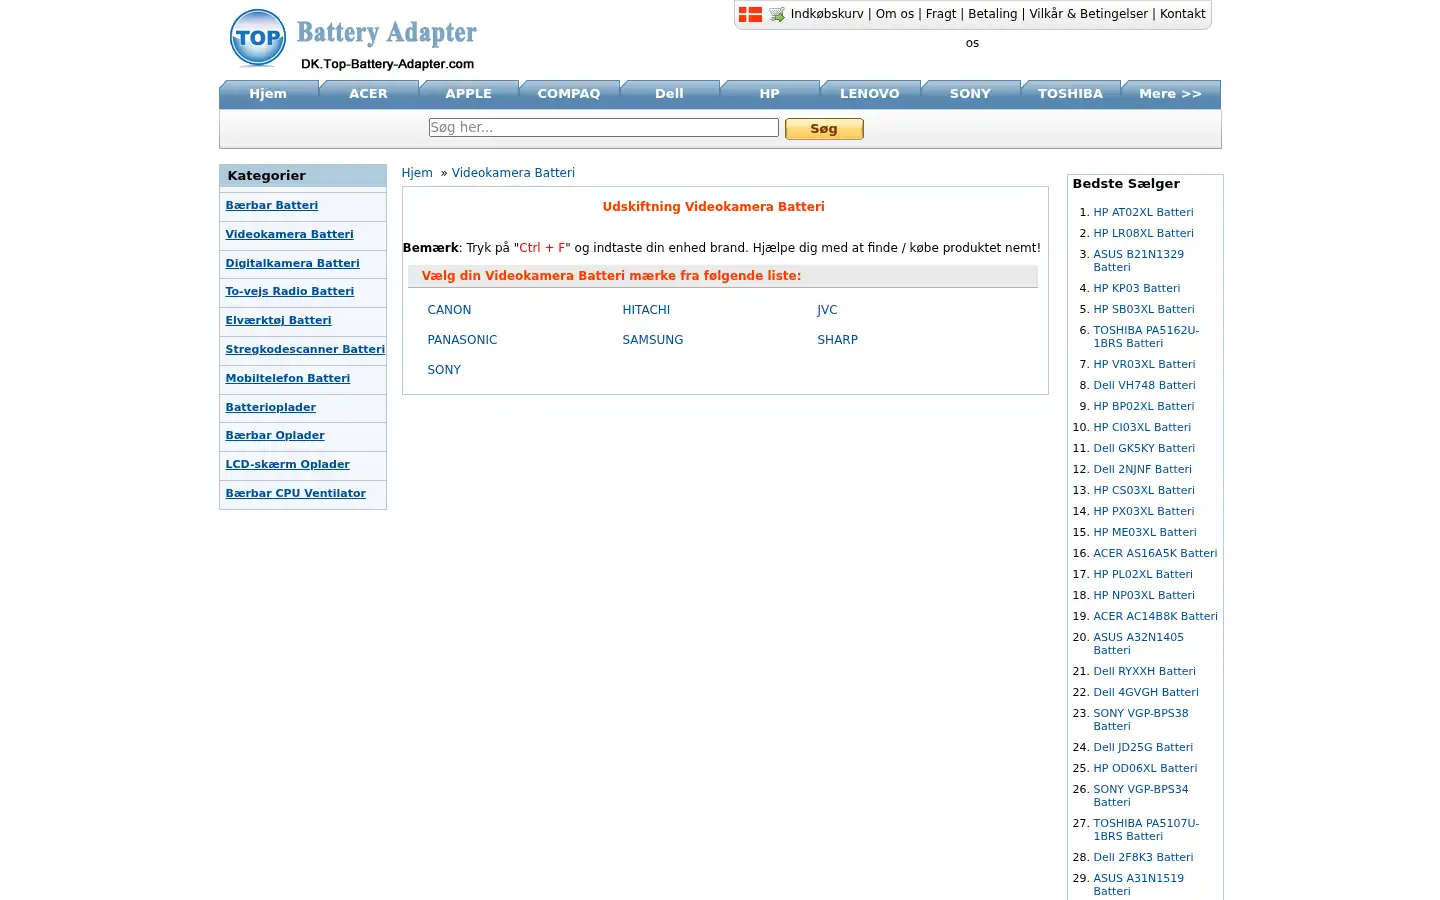
Task: Open the Dell navigation tab
Action: [670, 94]
